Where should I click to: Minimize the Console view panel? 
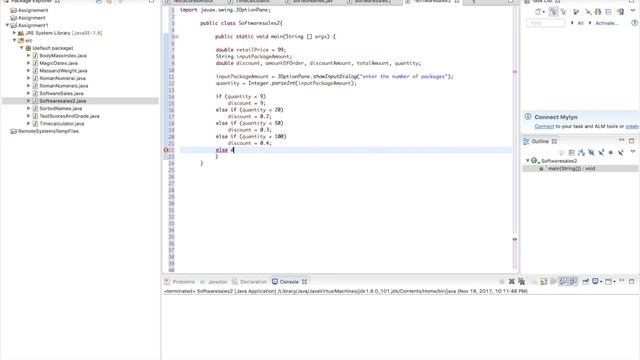[x=621, y=281]
